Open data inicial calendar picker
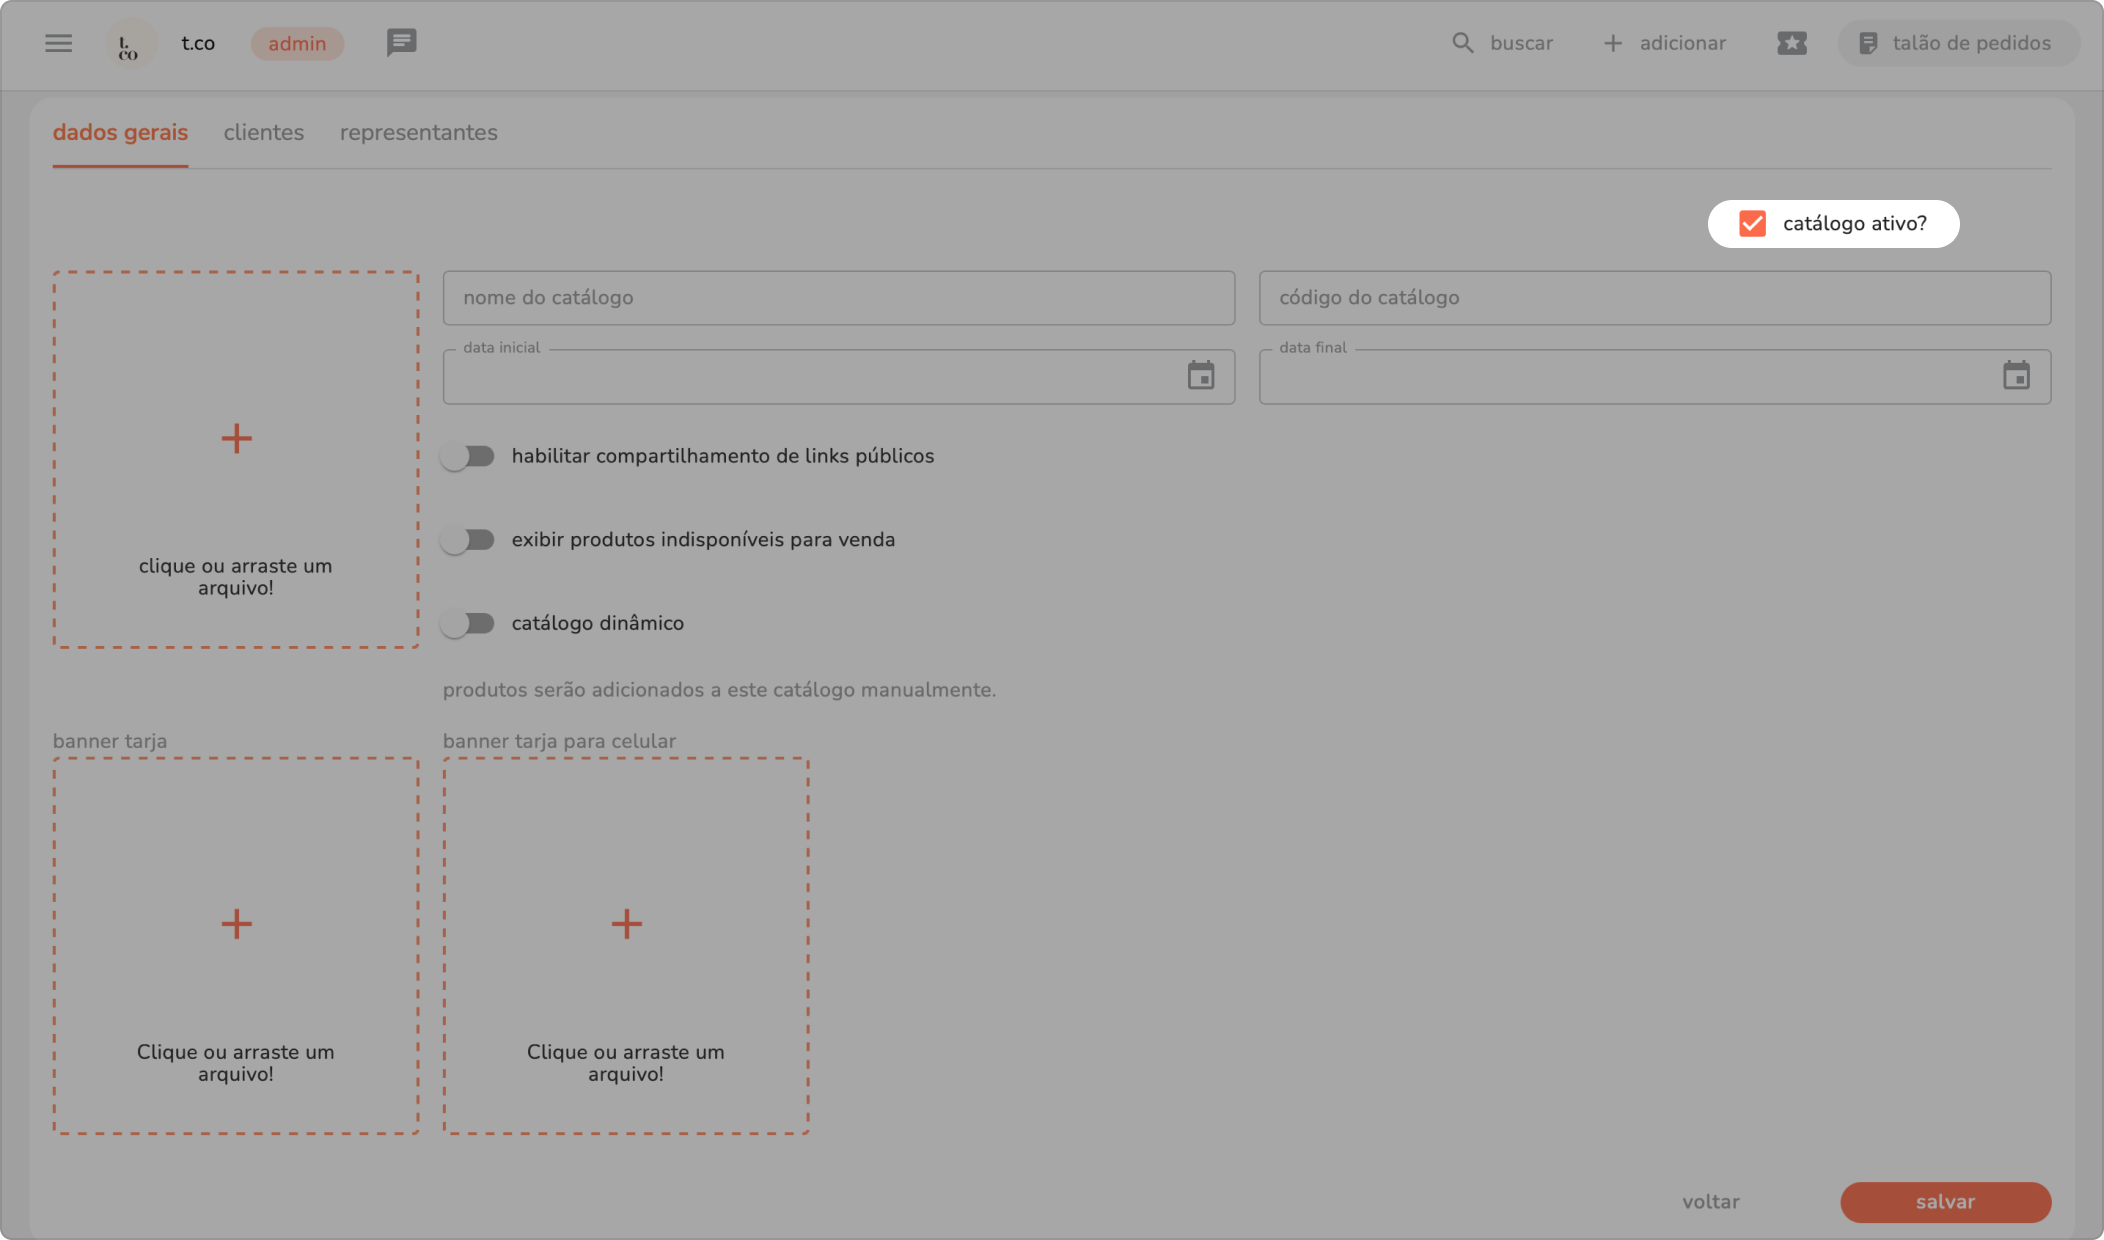2104x1240 pixels. coord(1200,376)
